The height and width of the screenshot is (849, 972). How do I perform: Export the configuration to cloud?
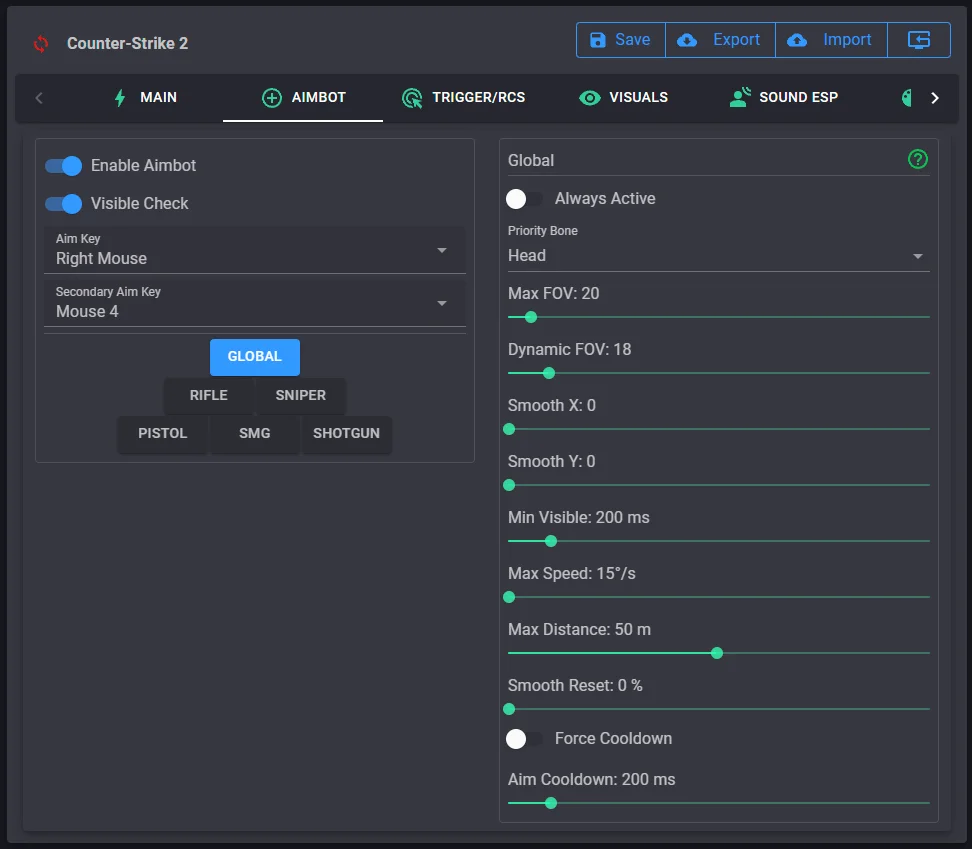tap(720, 40)
